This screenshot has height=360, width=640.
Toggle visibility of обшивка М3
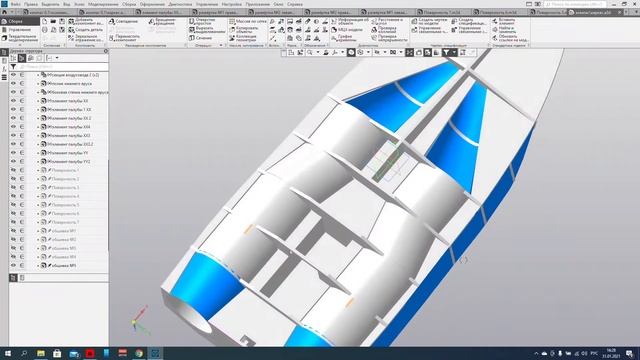[13, 248]
